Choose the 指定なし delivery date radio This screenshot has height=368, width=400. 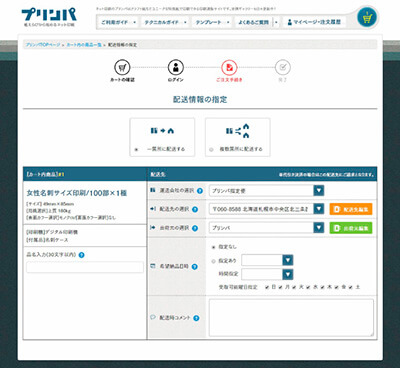tap(214, 247)
